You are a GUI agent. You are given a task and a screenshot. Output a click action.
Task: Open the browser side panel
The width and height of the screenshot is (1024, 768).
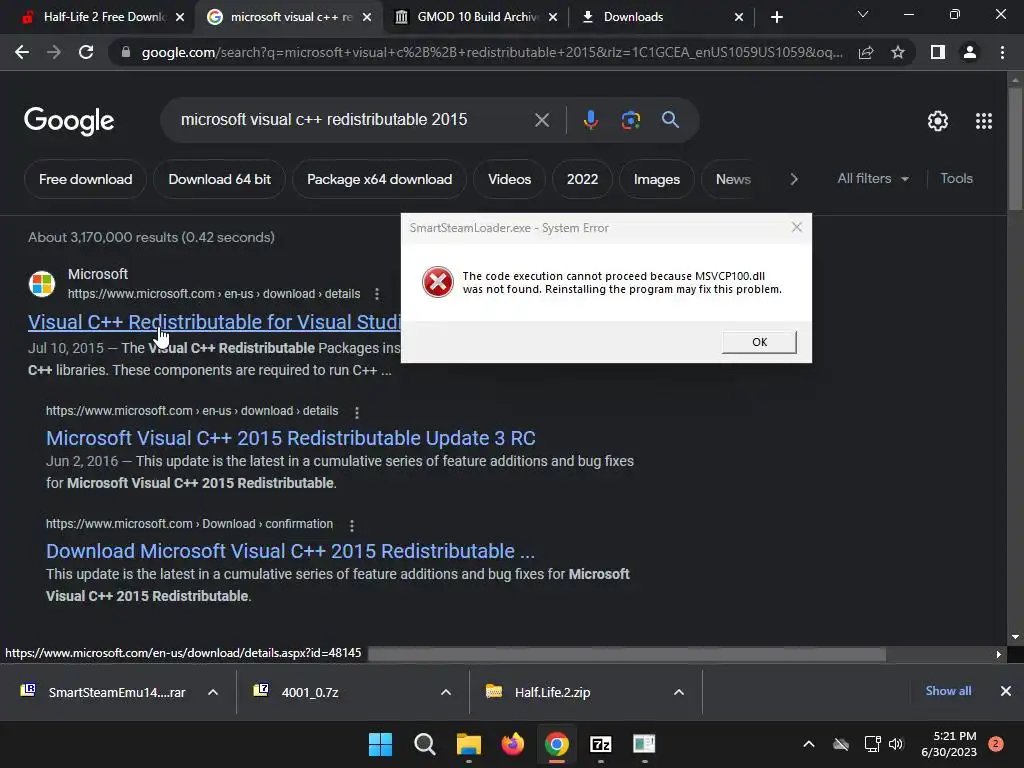tap(938, 52)
